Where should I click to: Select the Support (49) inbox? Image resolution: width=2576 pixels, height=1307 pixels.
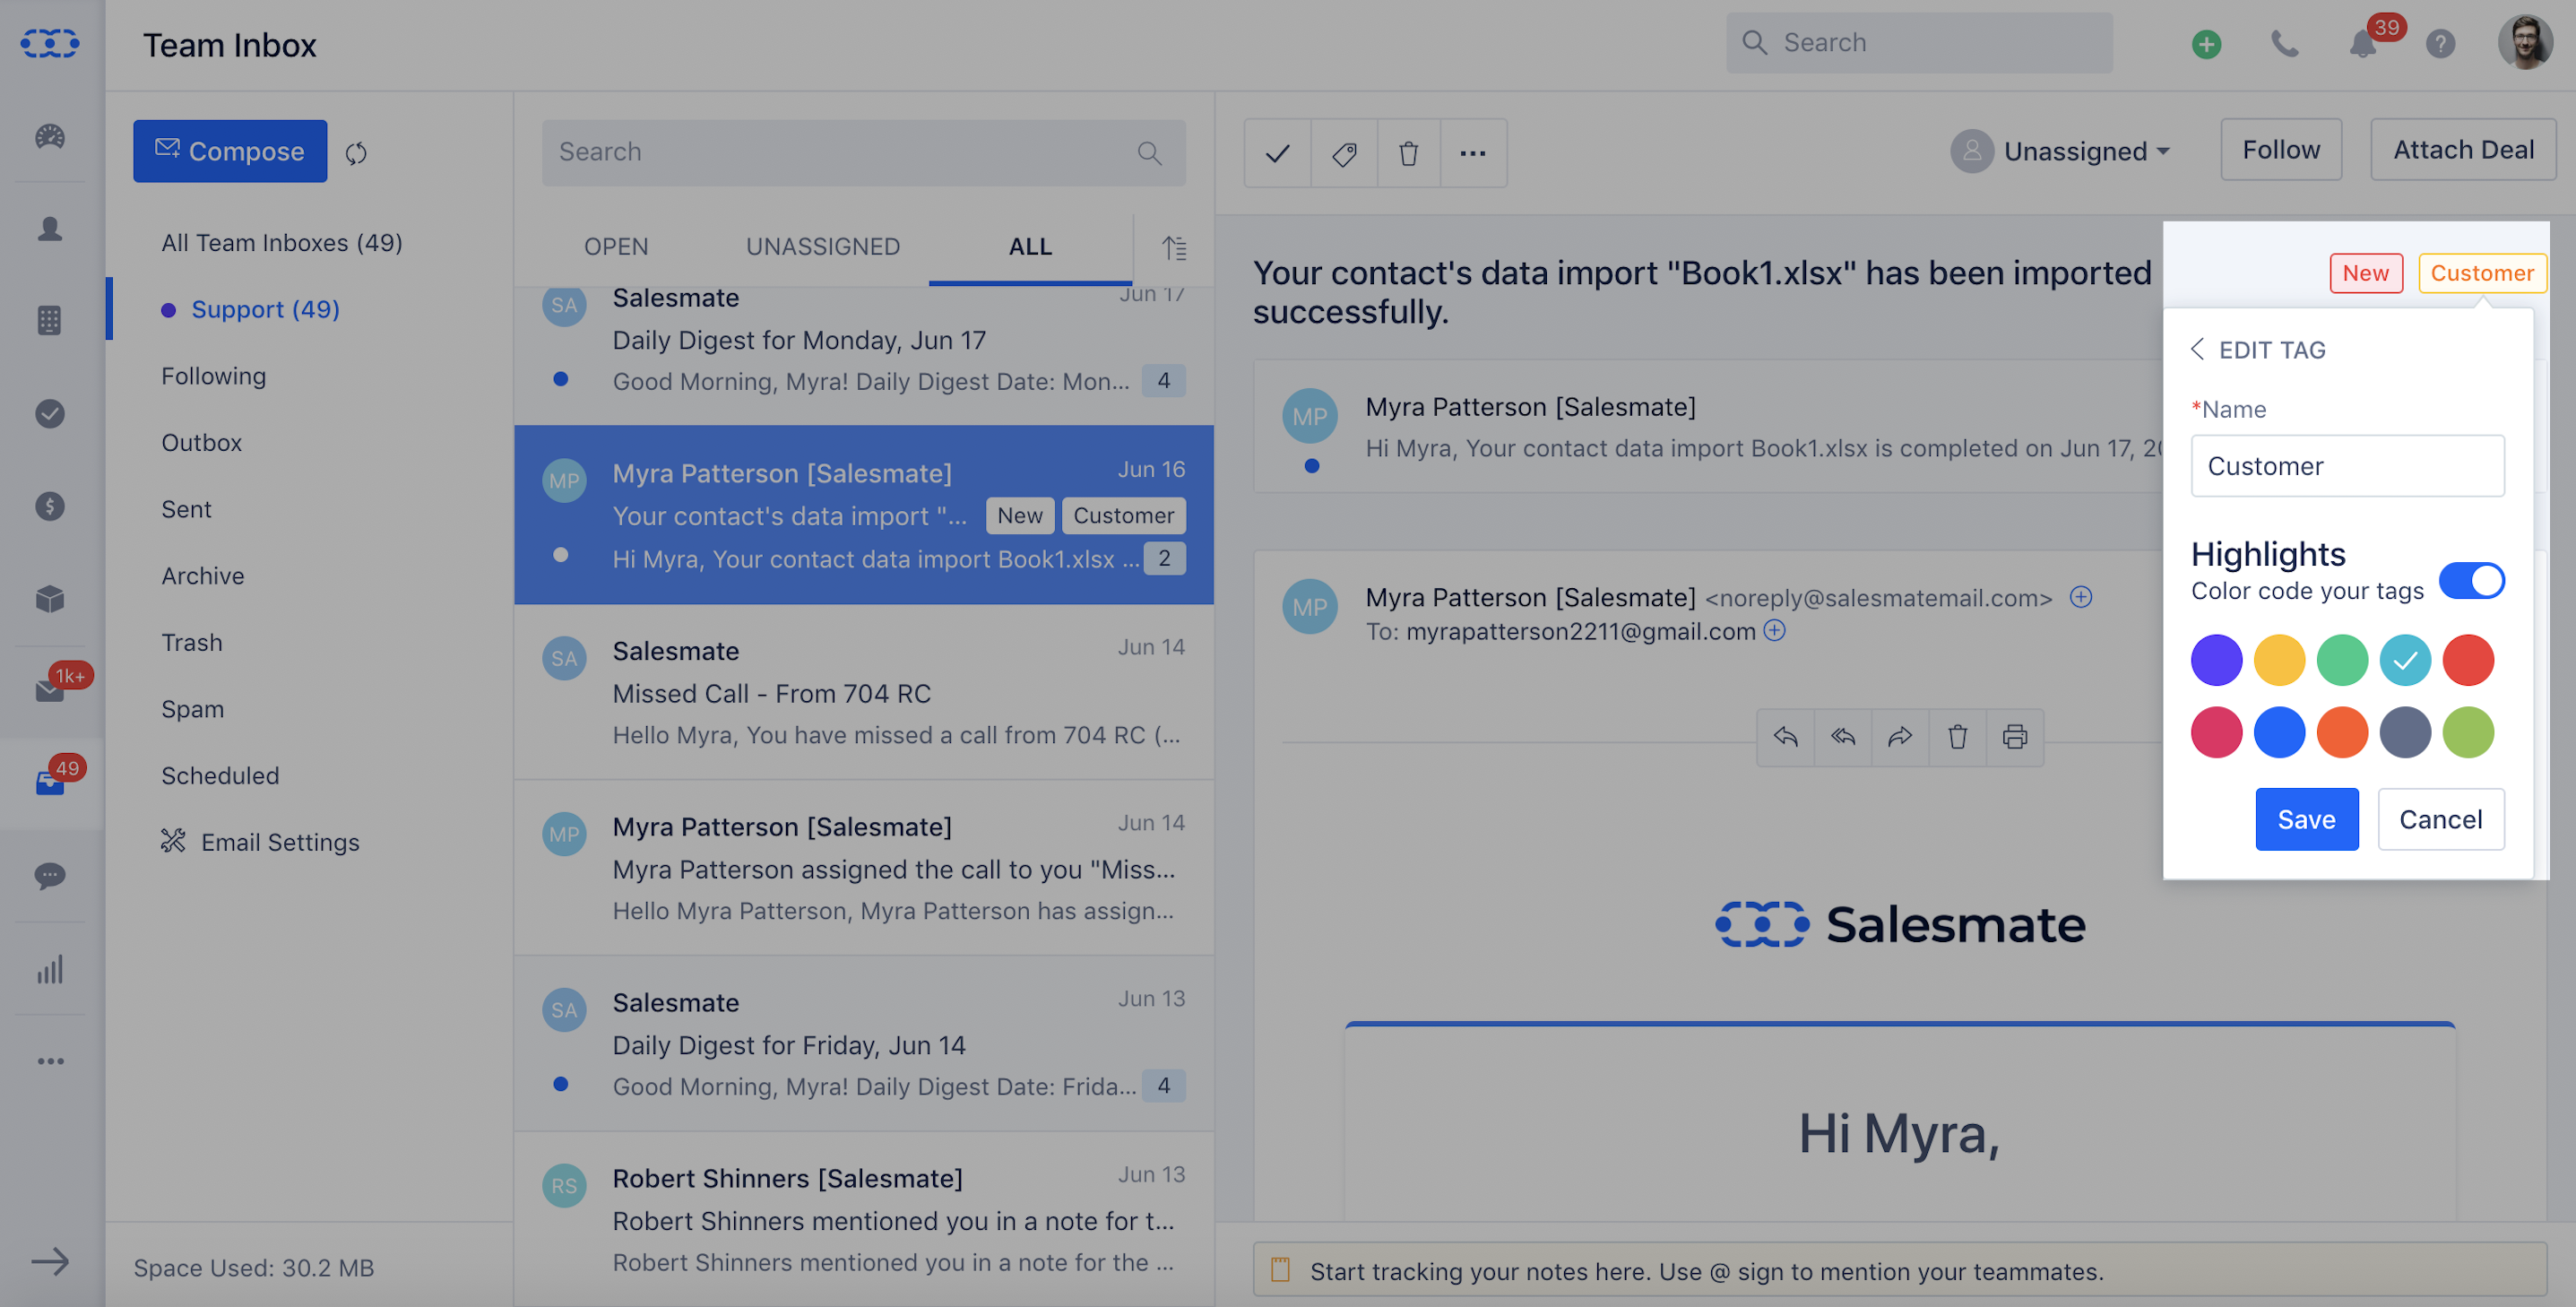point(265,310)
